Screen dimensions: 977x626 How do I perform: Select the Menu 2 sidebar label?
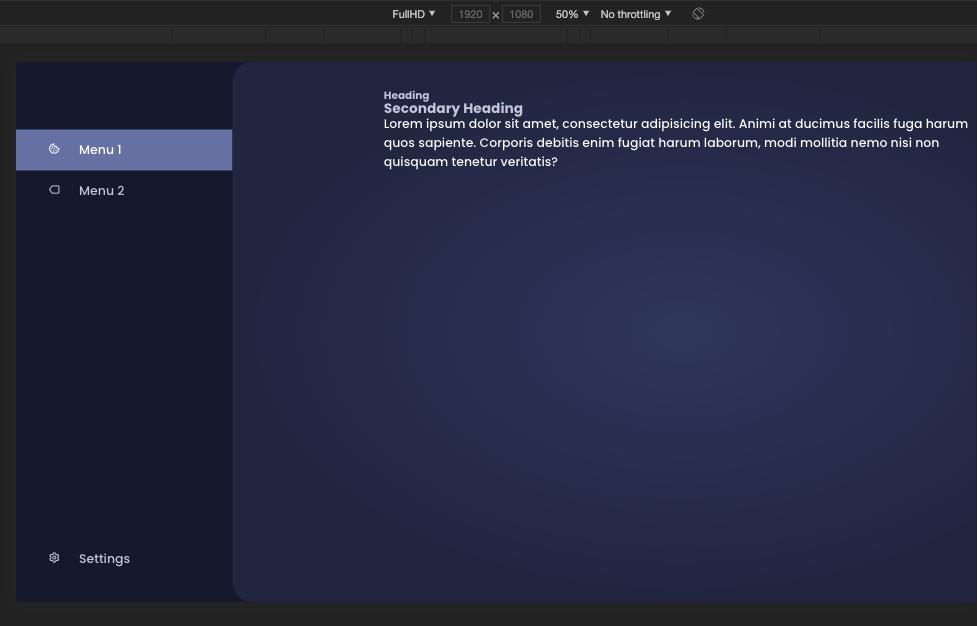pyautogui.click(x=102, y=191)
